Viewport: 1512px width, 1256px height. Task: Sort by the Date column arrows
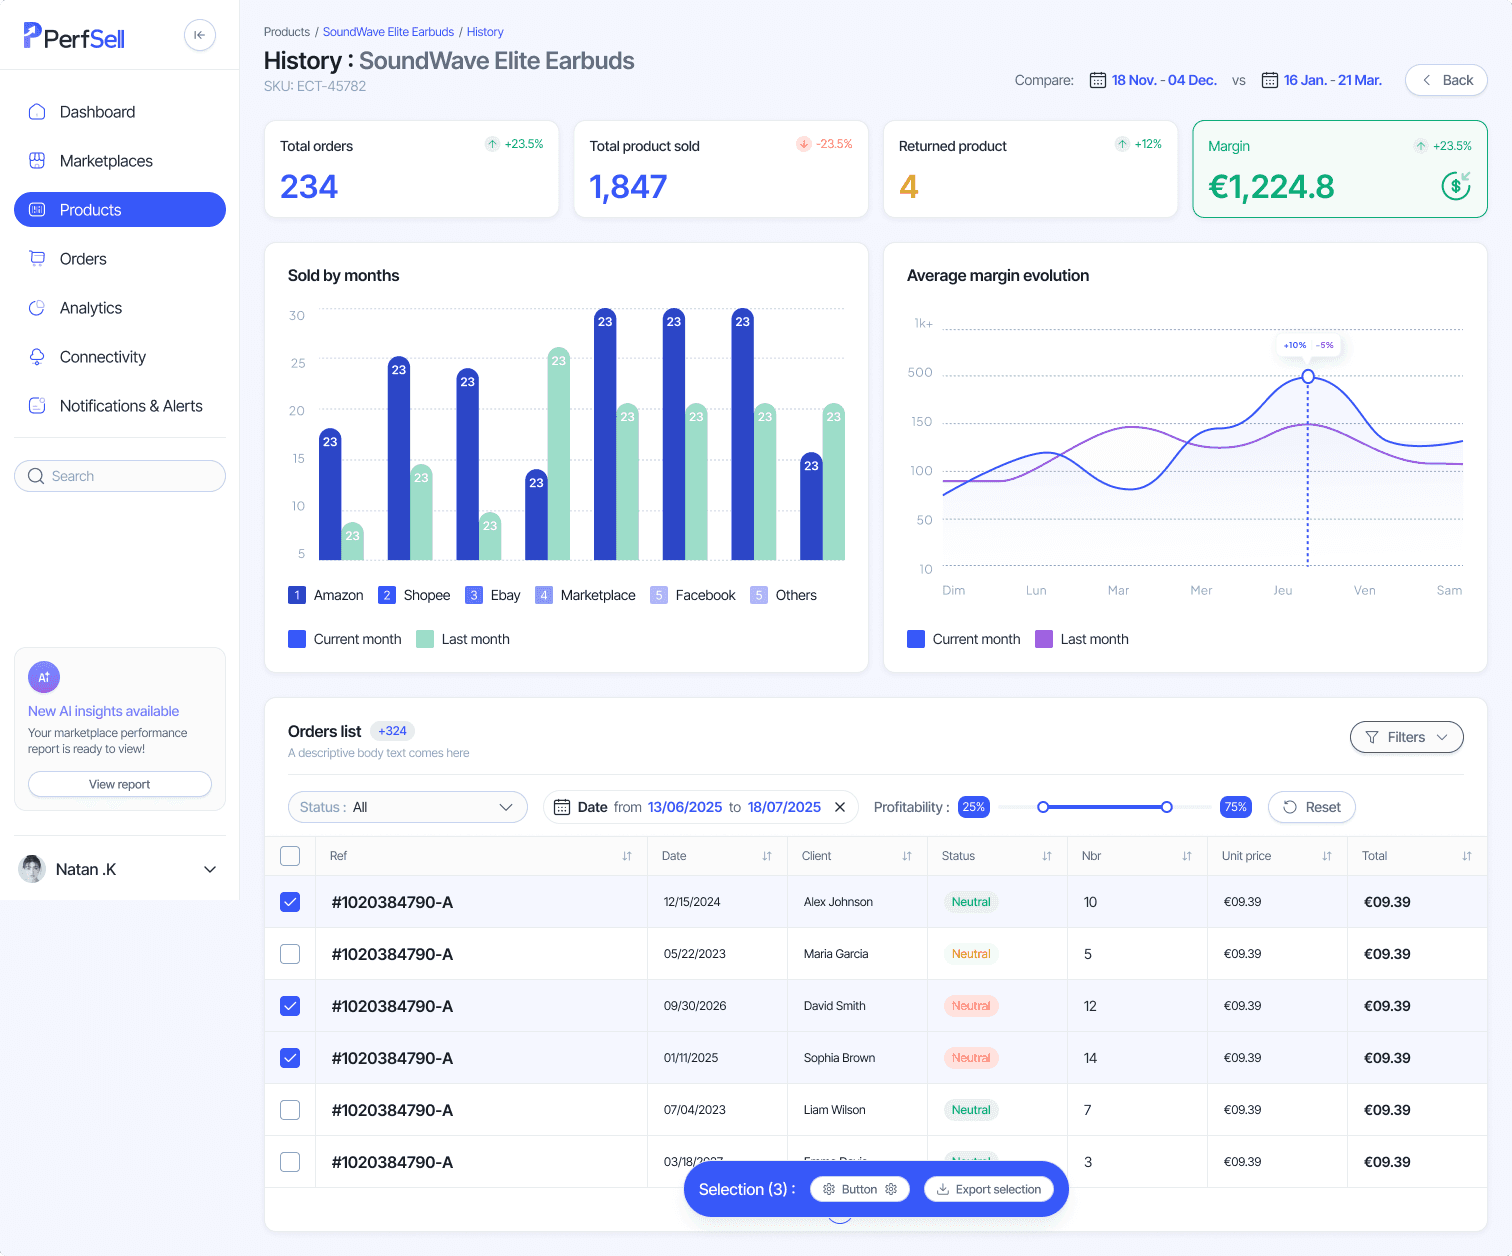coord(767,856)
